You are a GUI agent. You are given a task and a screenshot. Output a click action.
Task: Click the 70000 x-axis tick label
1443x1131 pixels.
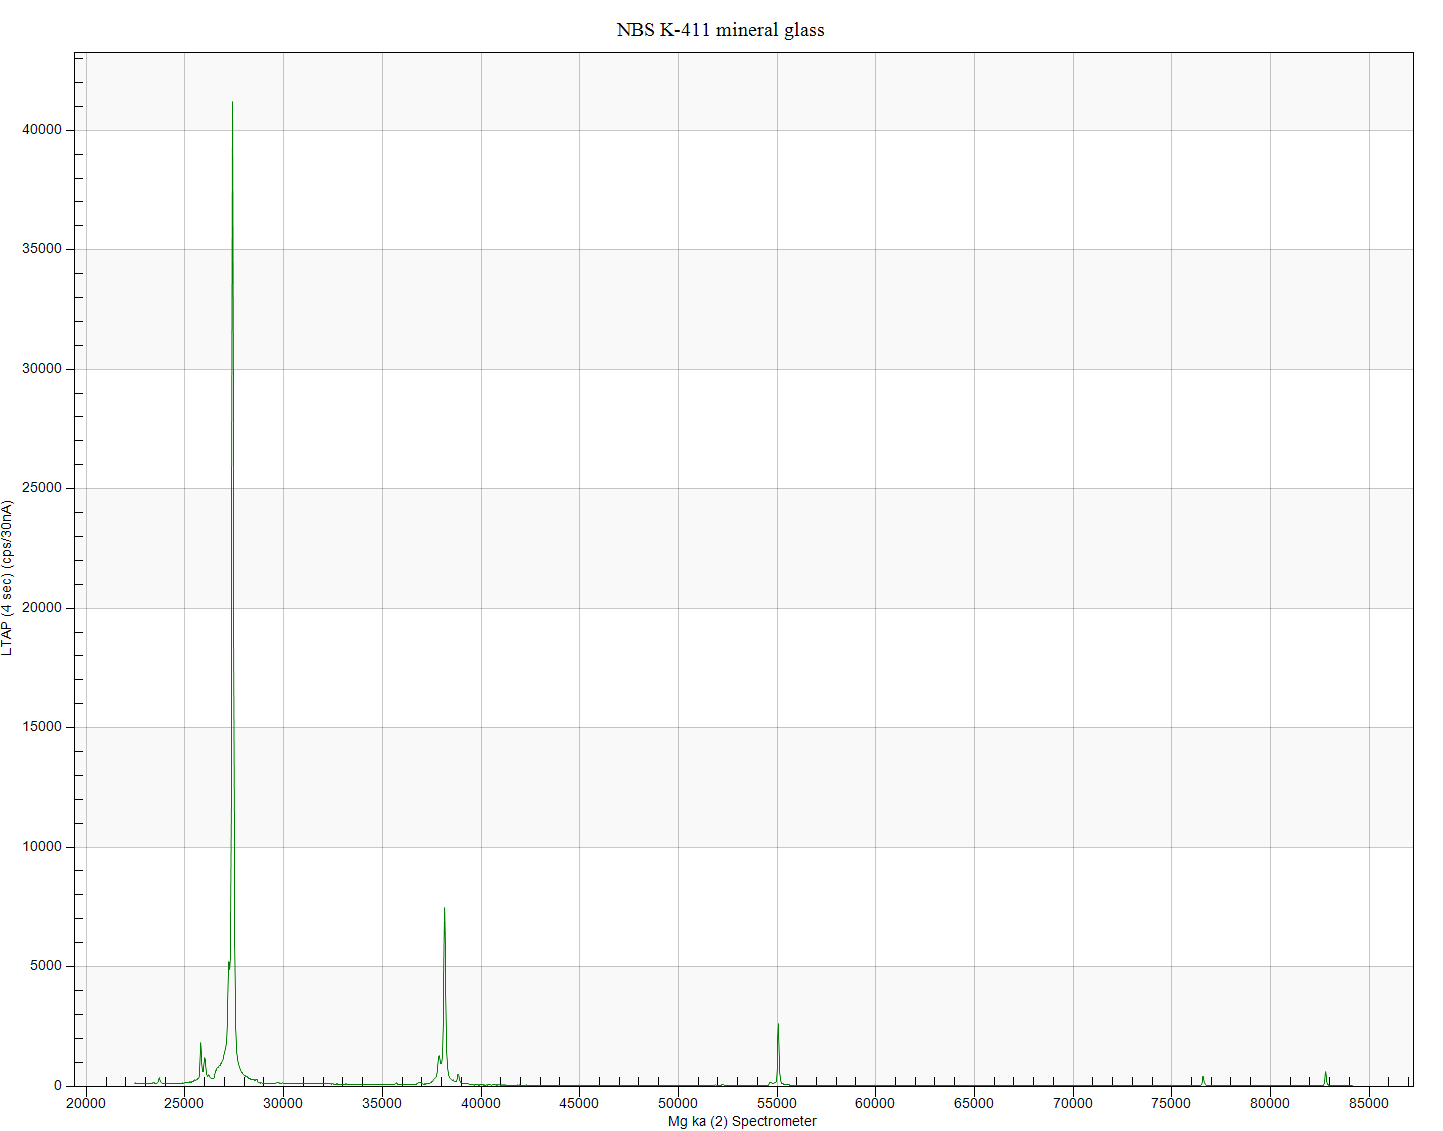click(1073, 1103)
